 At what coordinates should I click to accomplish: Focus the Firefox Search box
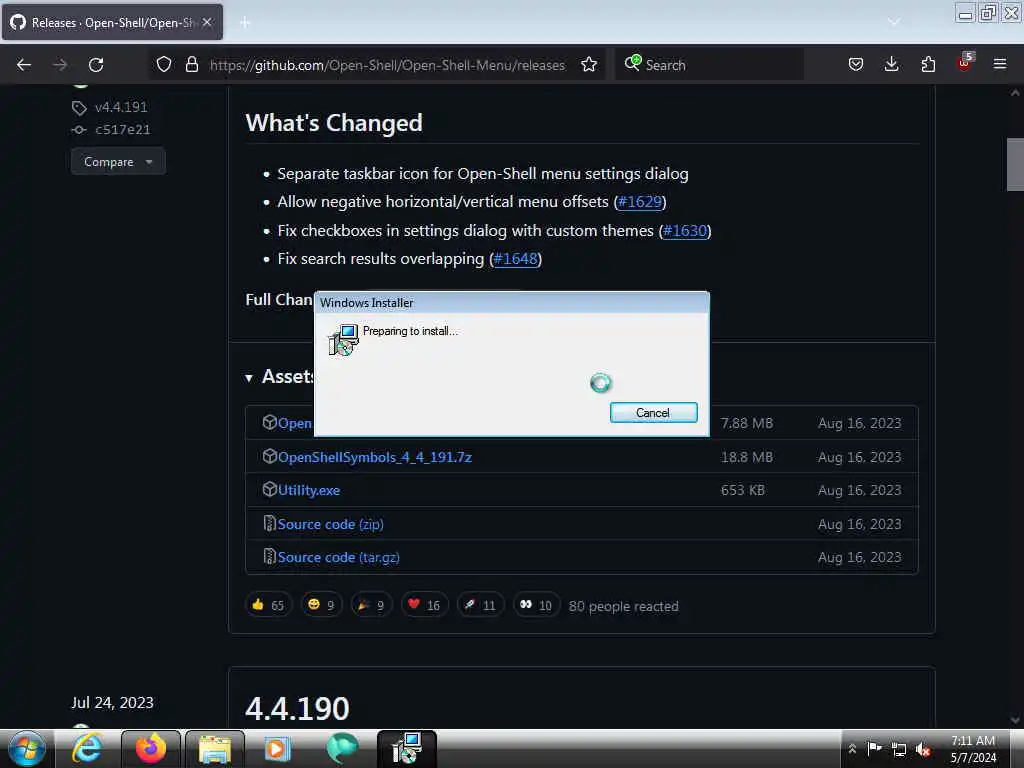(709, 65)
